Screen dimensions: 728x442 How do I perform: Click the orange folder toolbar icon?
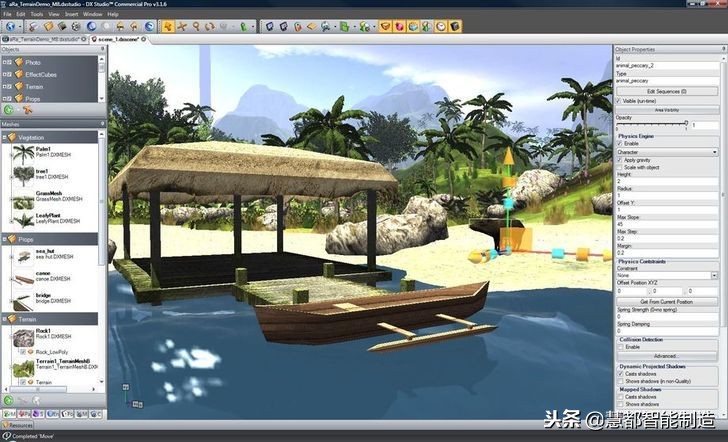pyautogui.click(x=48, y=26)
